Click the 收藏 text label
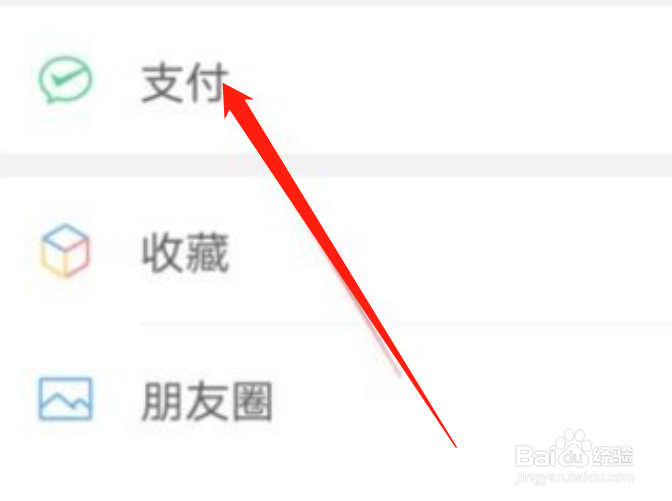This screenshot has width=672, height=501. coord(185,253)
